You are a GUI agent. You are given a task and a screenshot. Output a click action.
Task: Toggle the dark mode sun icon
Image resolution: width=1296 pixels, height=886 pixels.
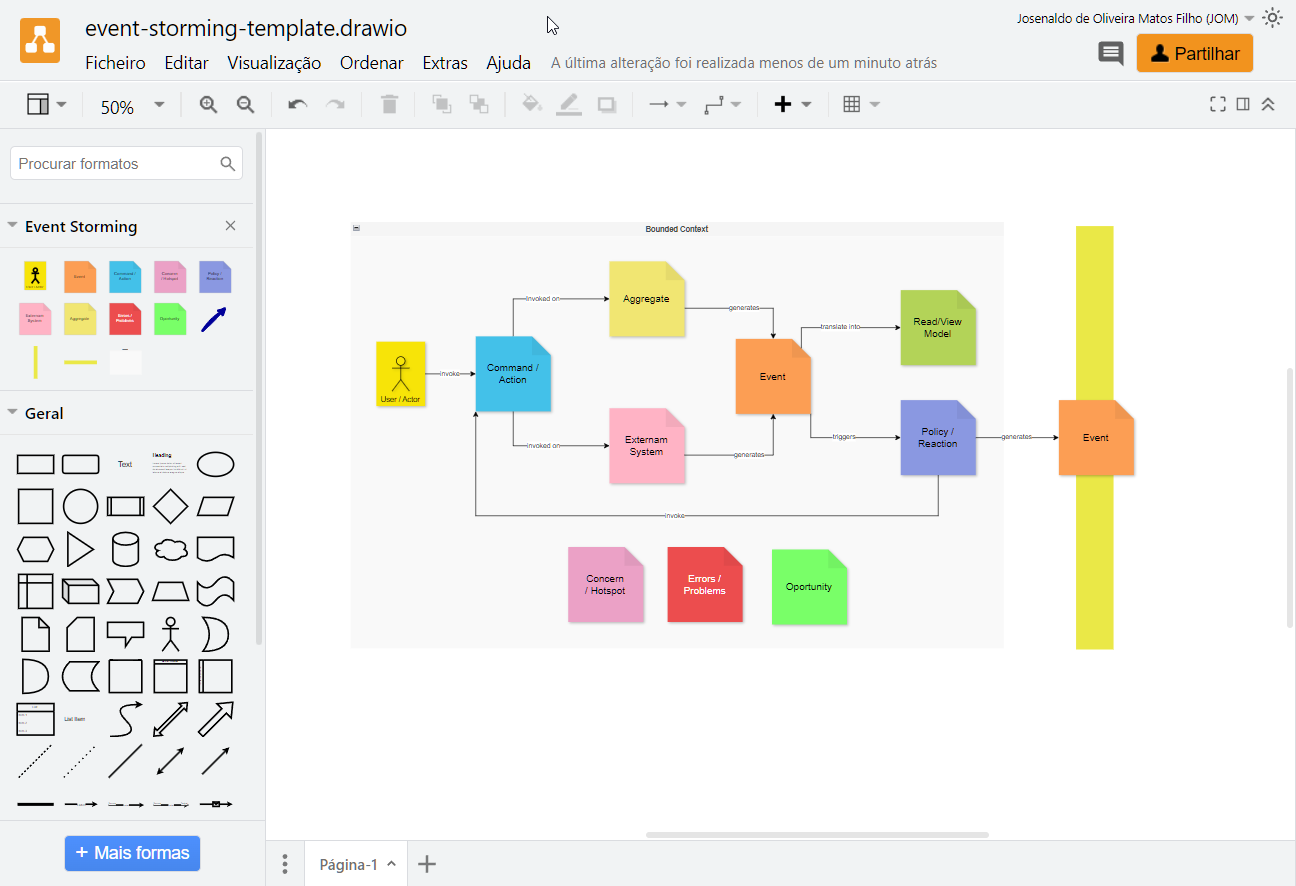click(1272, 17)
